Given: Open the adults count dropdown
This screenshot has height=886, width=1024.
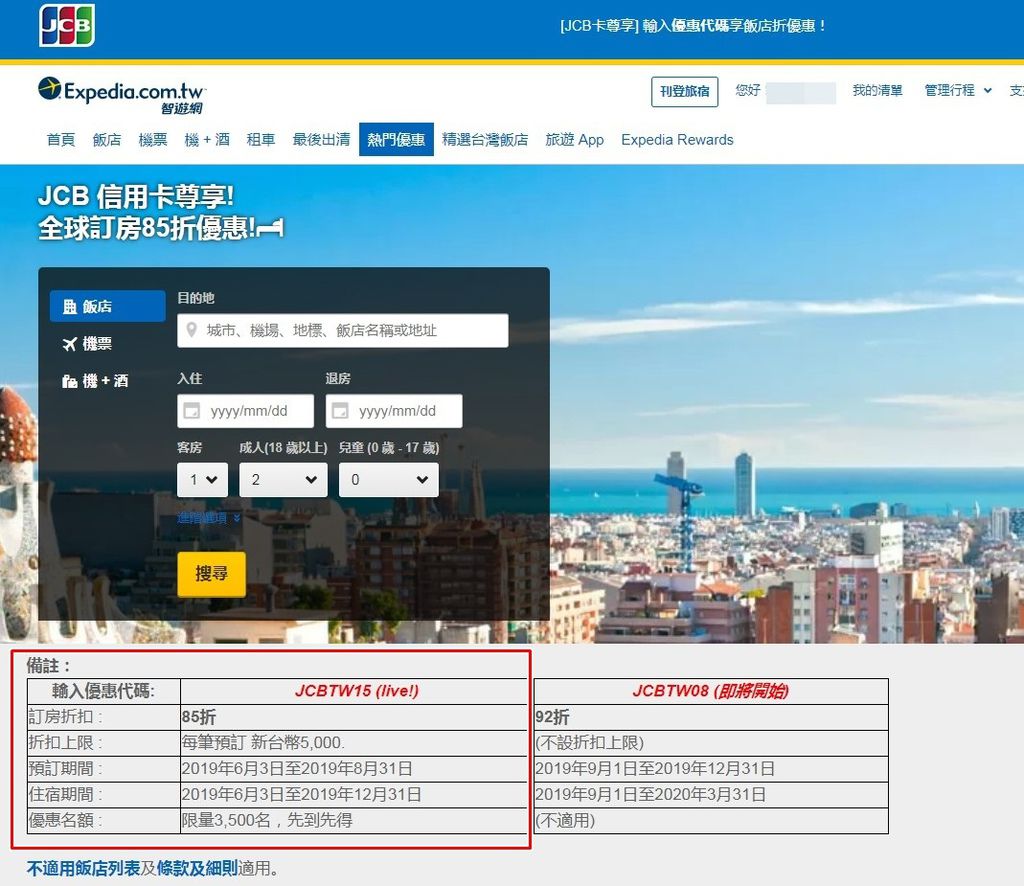Looking at the screenshot, I should pyautogui.click(x=283, y=480).
